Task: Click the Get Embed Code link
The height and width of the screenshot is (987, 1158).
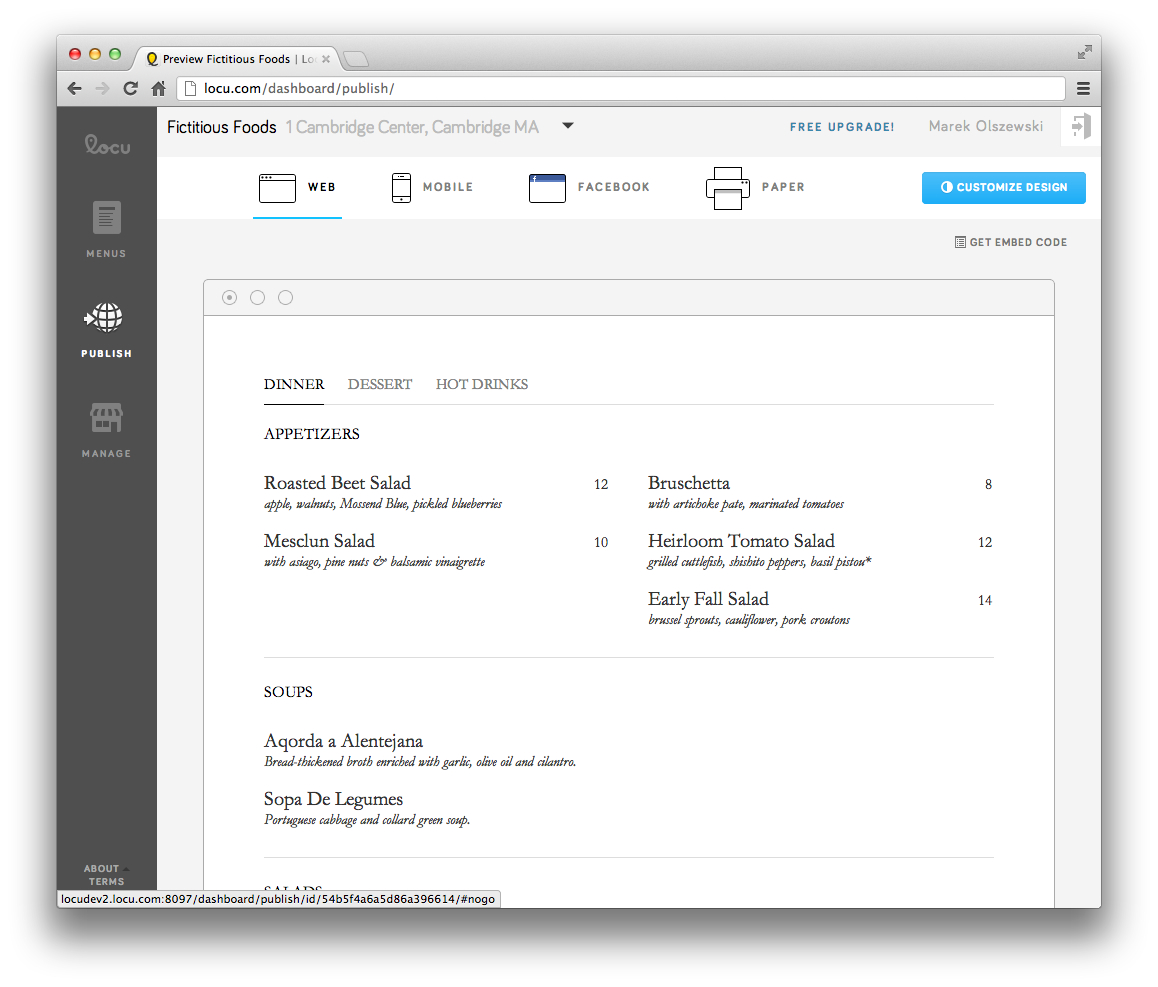Action: click(1011, 242)
